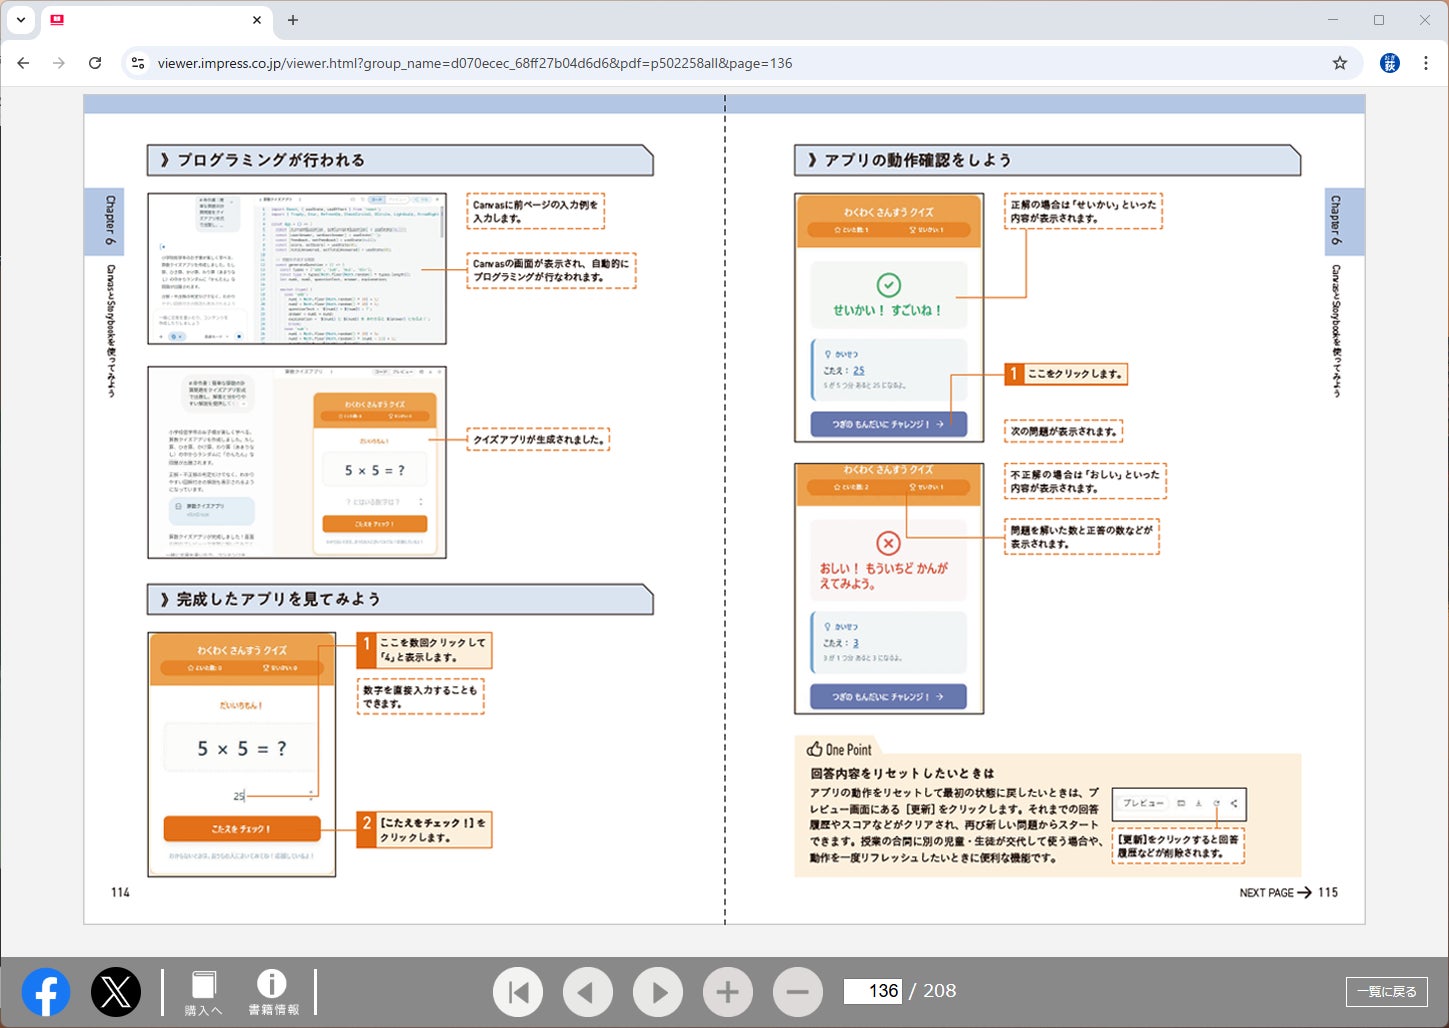The image size is (1449, 1028).
Task: Reload the page
Action: [95, 63]
